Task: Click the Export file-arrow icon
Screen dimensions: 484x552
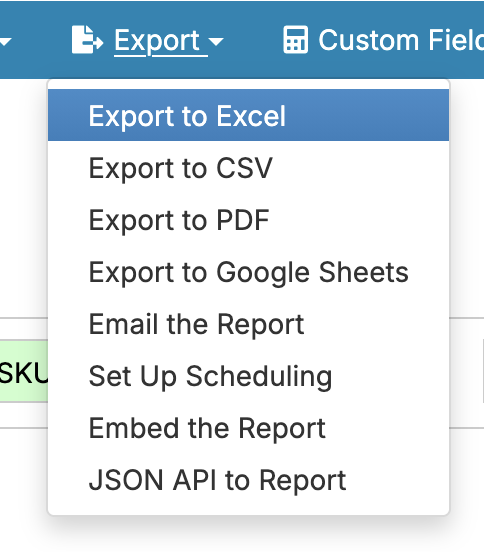Action: (87, 40)
